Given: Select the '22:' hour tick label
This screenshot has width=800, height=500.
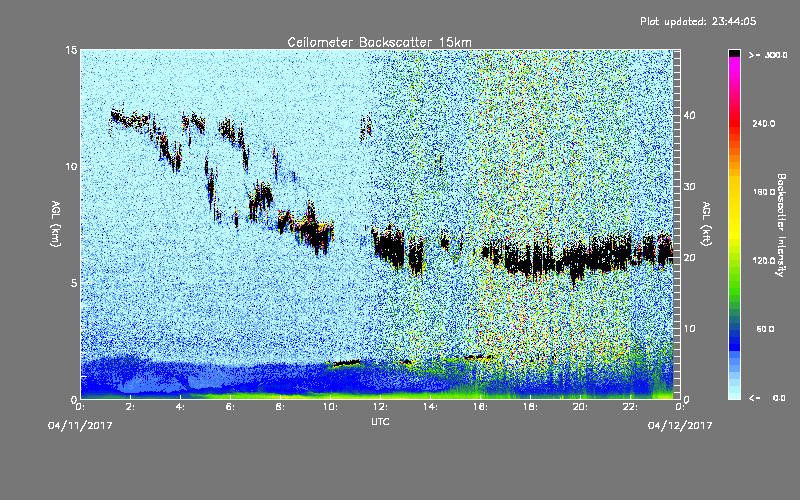Looking at the screenshot, I should 630,407.
